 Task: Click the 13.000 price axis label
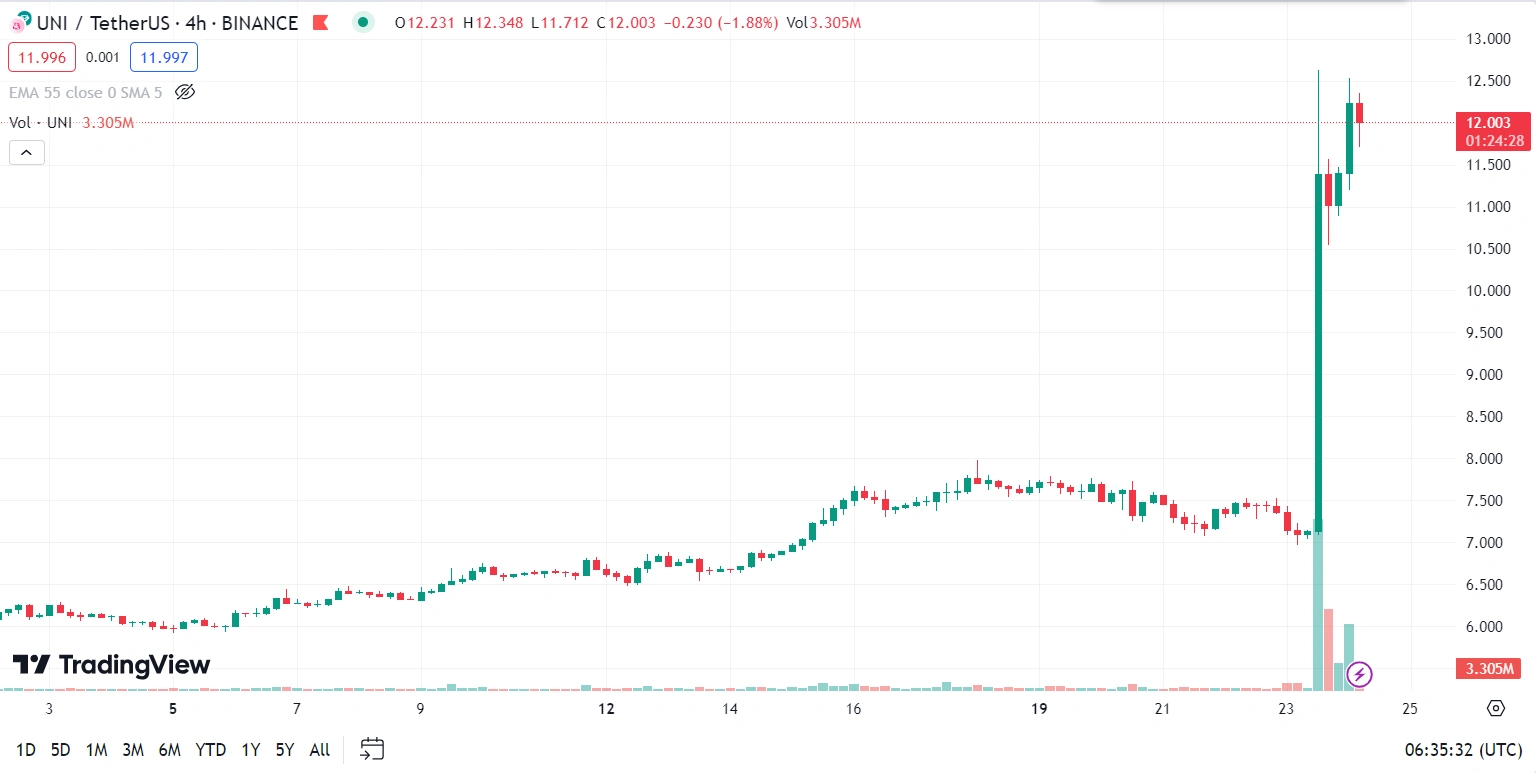point(1487,39)
